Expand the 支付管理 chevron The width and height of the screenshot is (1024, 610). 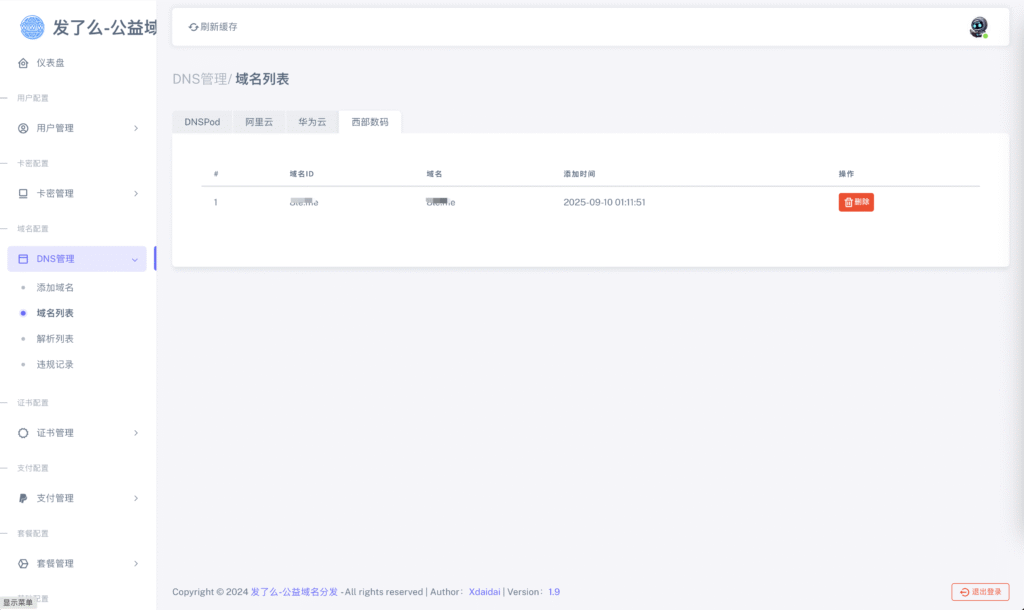click(136, 498)
